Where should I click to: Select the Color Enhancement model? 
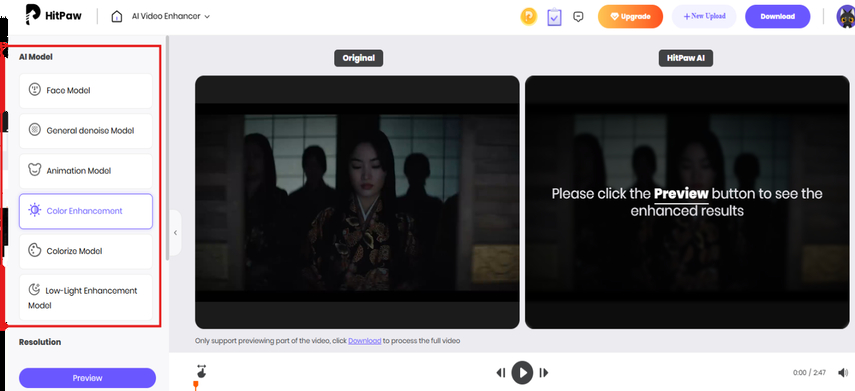pyautogui.click(x=86, y=211)
